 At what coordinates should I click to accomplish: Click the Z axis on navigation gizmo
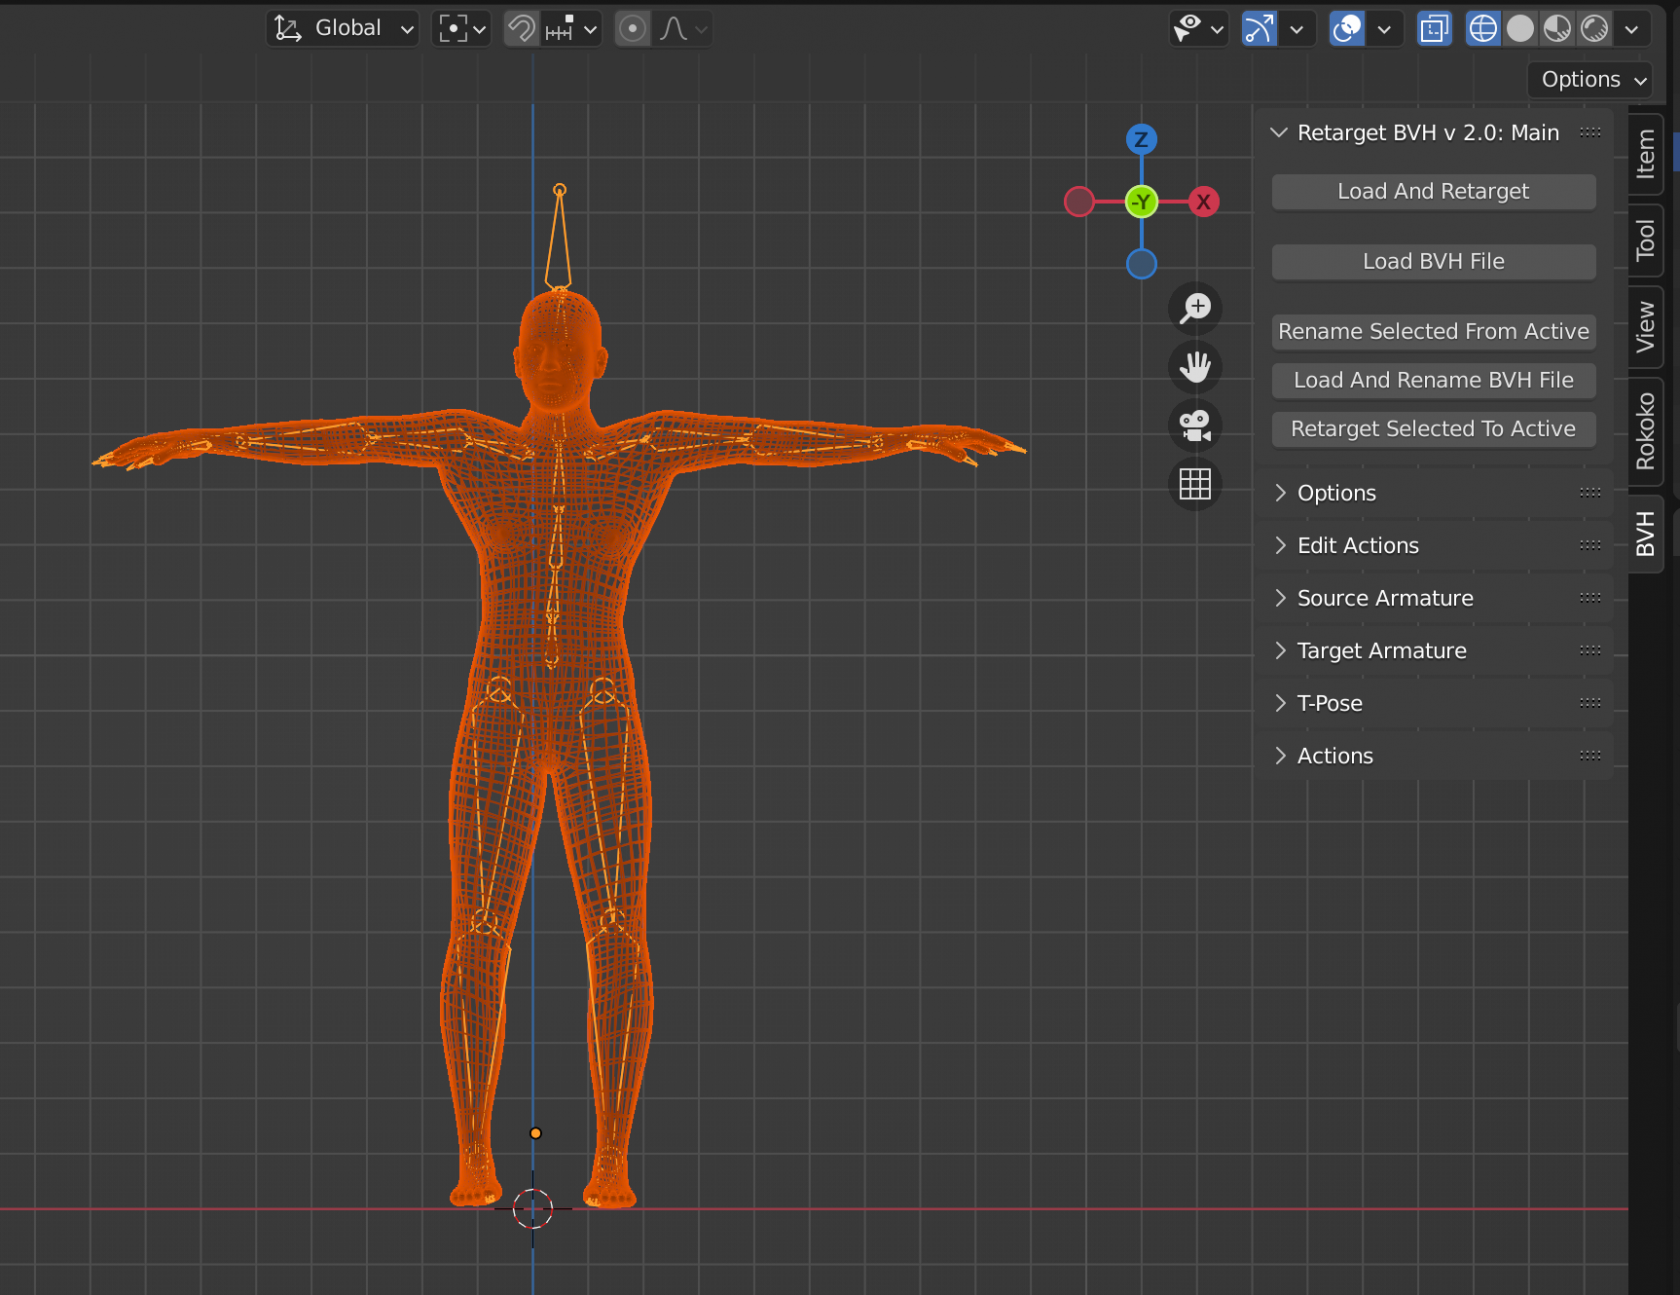(1141, 139)
